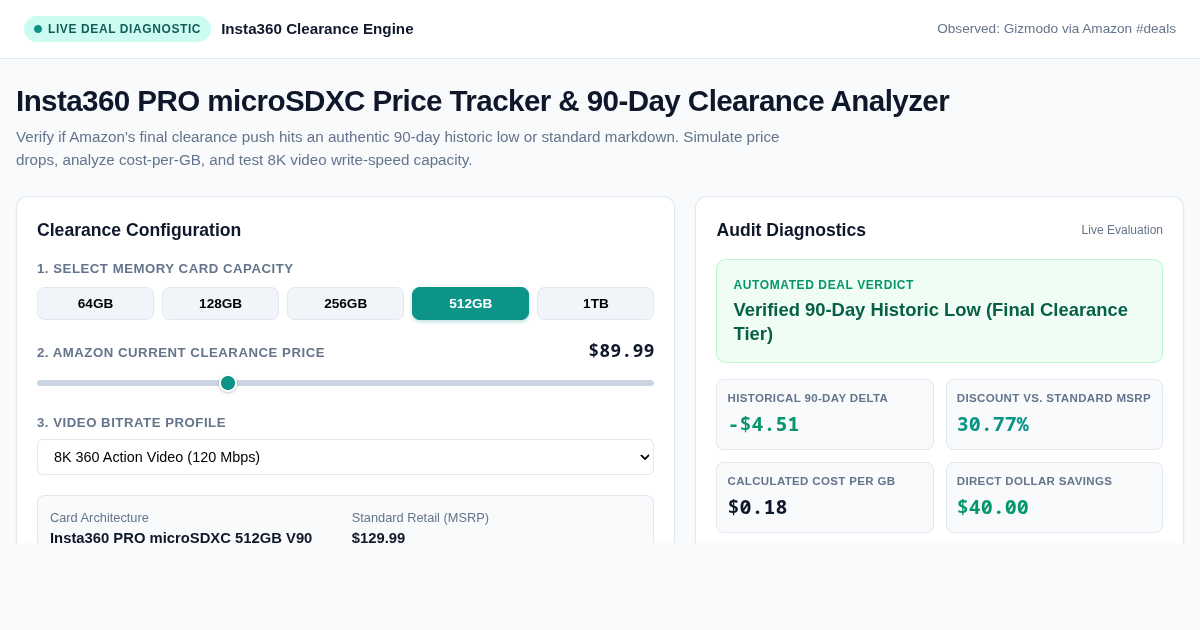Click the Observed: Gizmodo via Amazon text
1200x630 pixels.
click(x=1056, y=29)
